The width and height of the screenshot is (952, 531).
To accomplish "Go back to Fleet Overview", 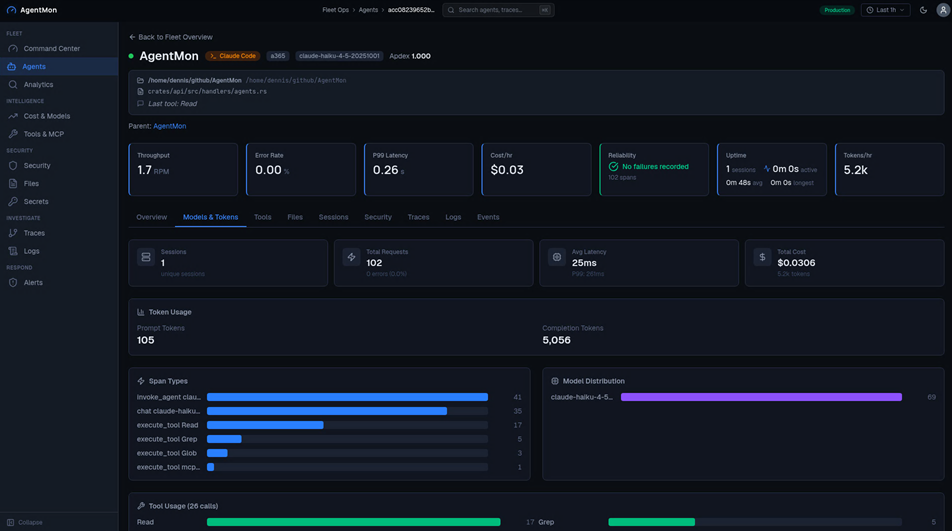I will coord(171,37).
